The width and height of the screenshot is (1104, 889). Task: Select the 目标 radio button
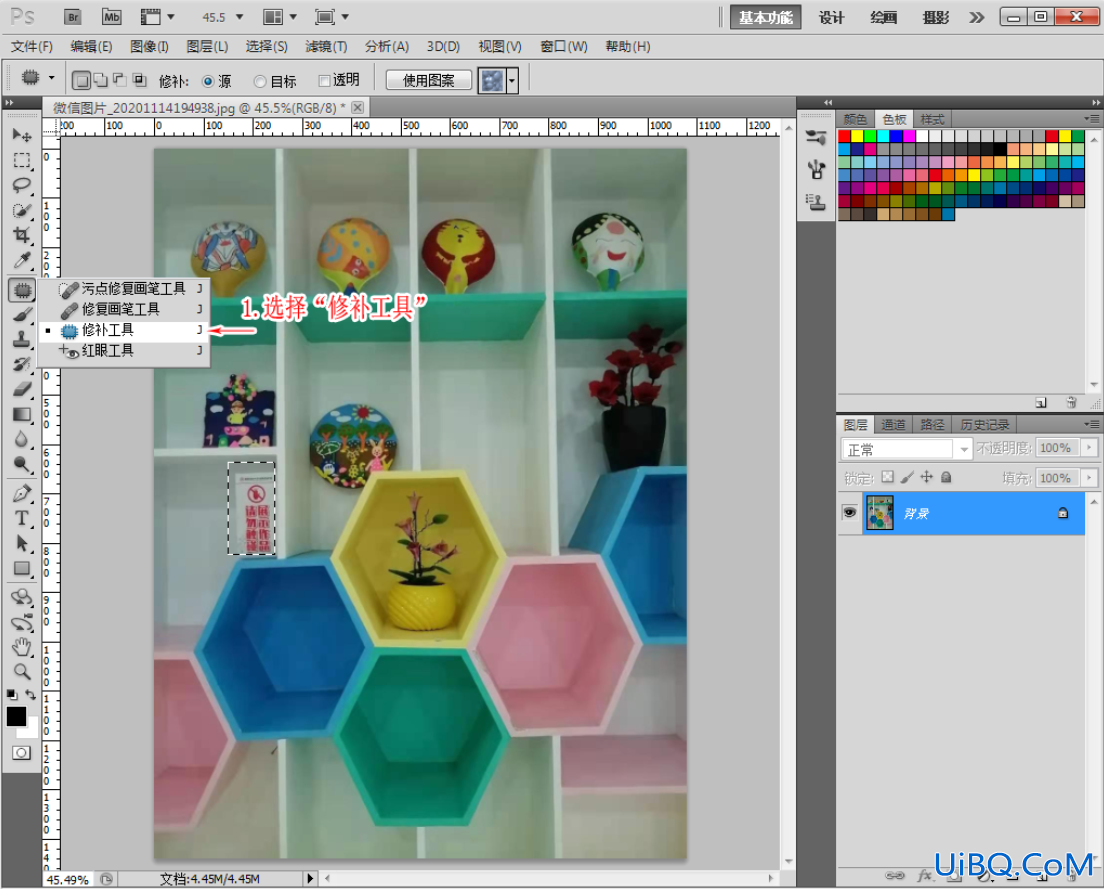coord(260,82)
